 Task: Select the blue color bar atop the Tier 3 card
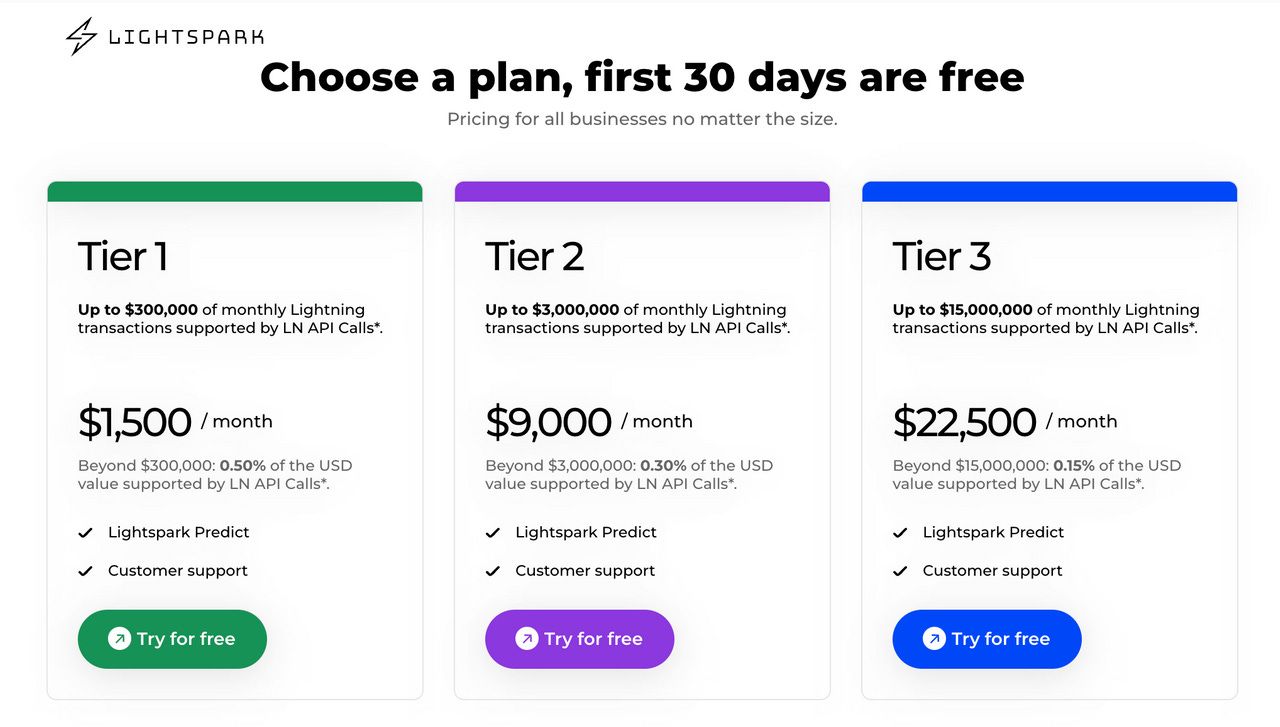(x=1049, y=189)
